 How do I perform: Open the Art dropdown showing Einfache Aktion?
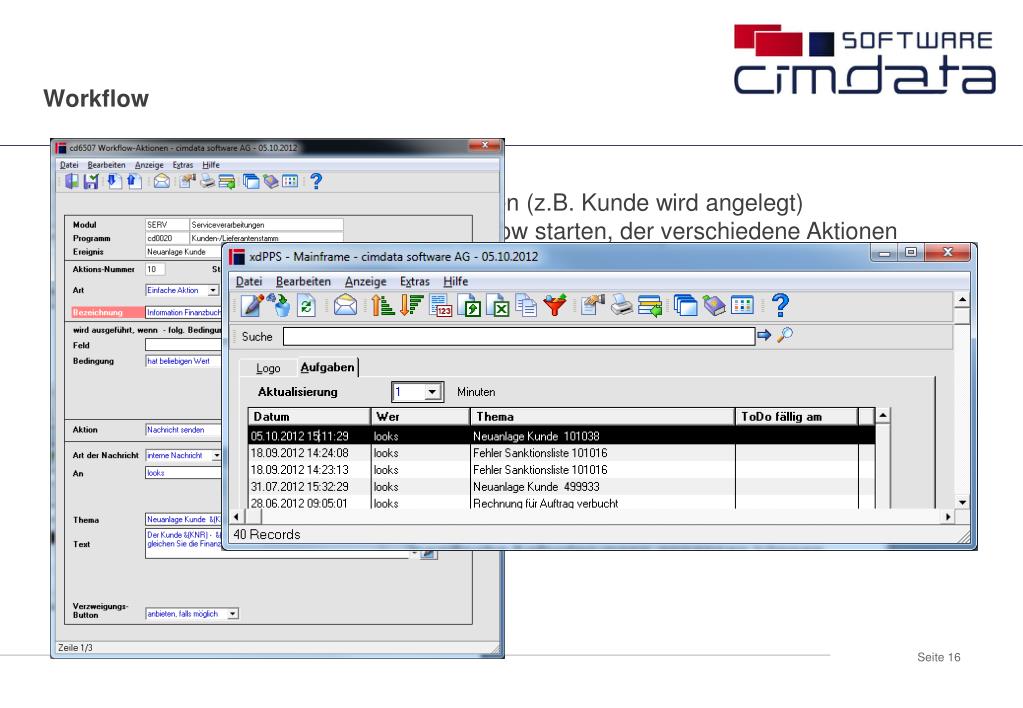213,290
